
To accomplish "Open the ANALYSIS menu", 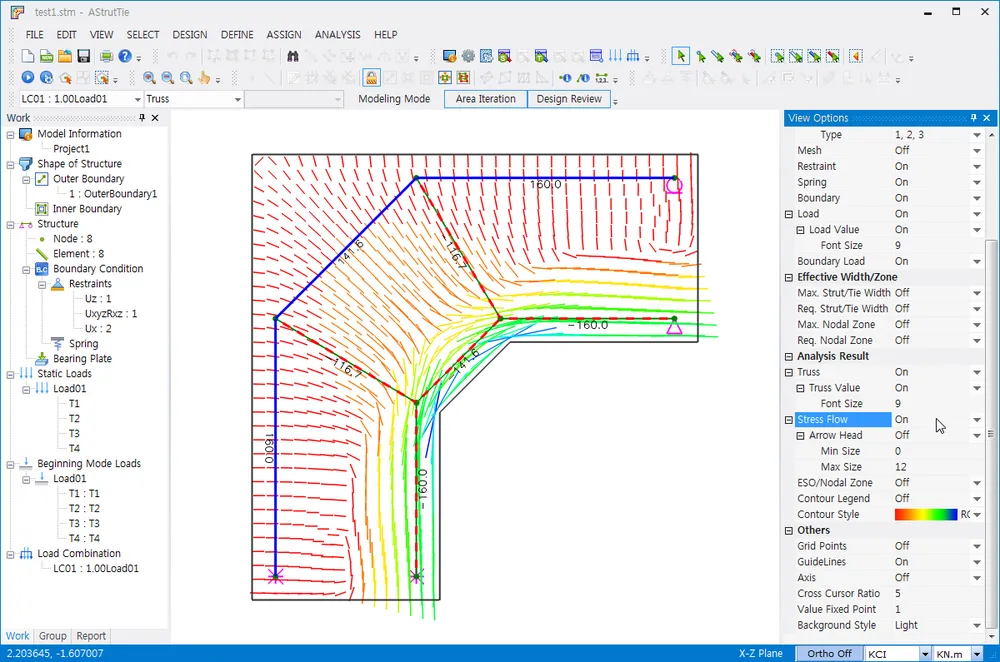I will [337, 34].
